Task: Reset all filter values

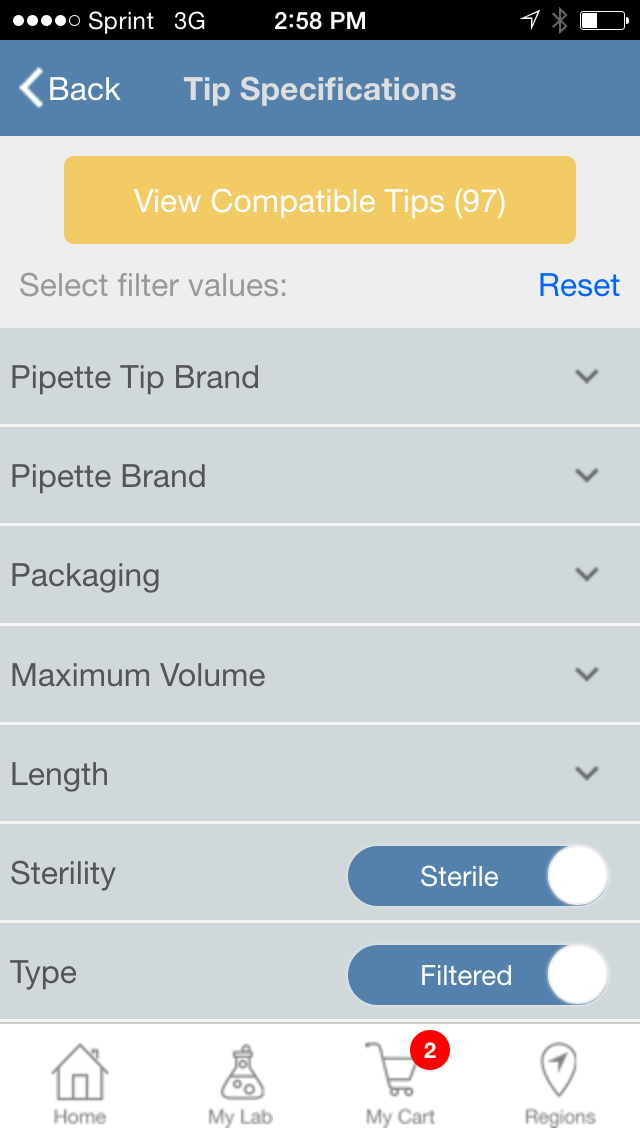Action: point(578,285)
